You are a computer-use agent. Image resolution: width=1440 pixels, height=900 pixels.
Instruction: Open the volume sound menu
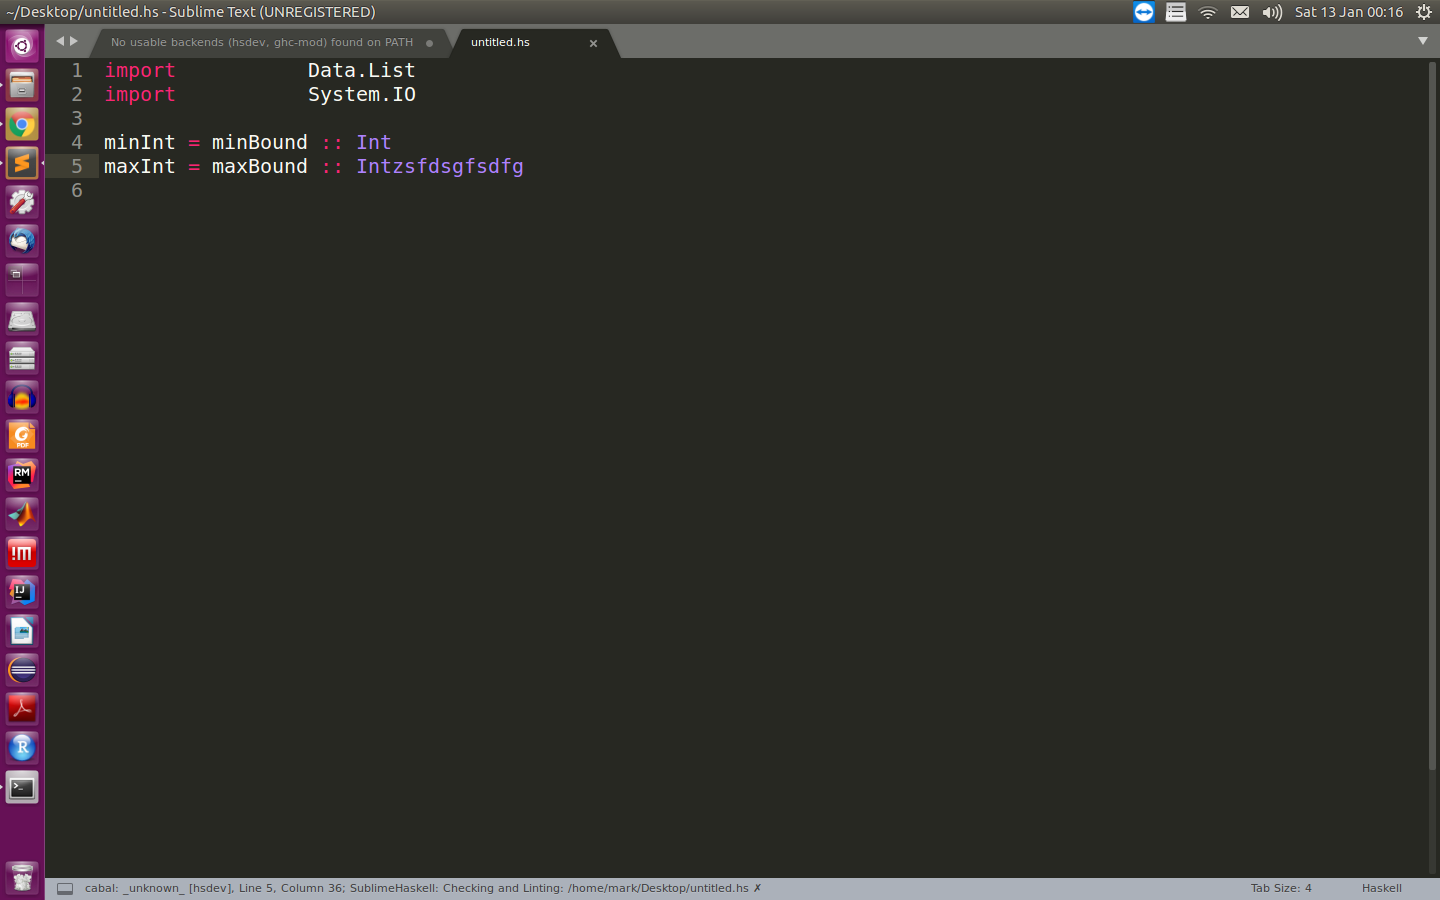[1272, 12]
